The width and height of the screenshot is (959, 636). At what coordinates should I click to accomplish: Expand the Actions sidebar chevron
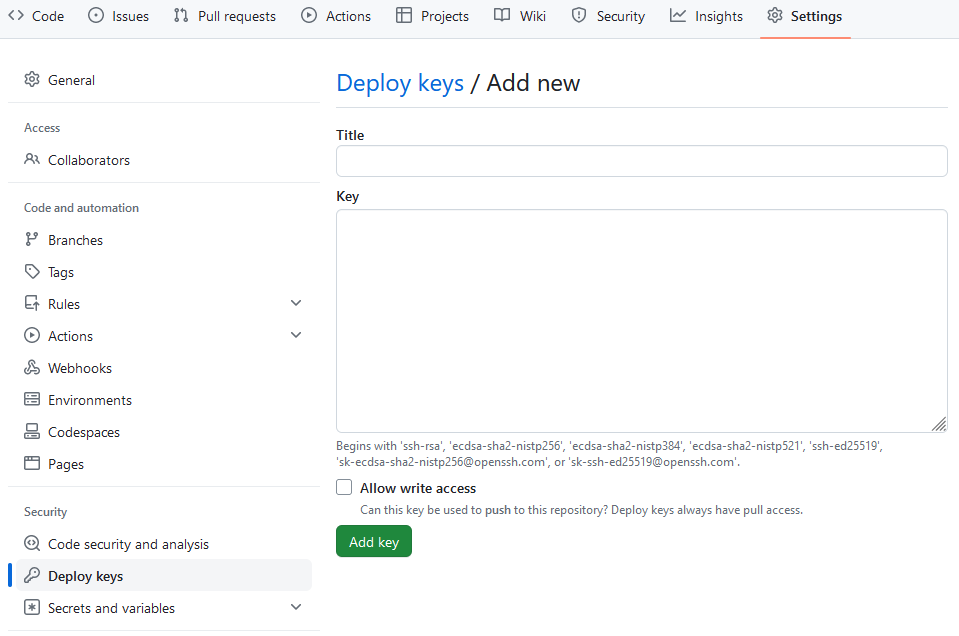(296, 334)
